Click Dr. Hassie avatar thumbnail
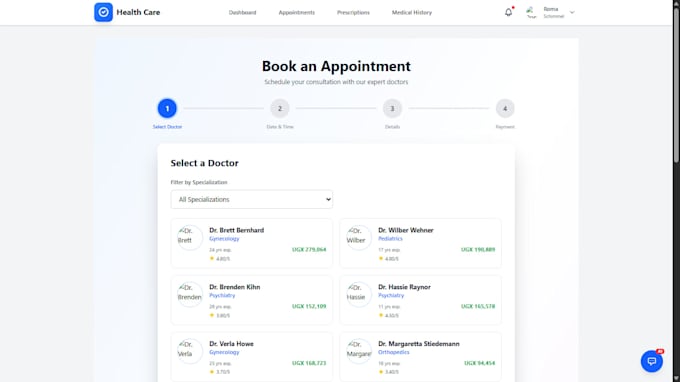 [359, 294]
